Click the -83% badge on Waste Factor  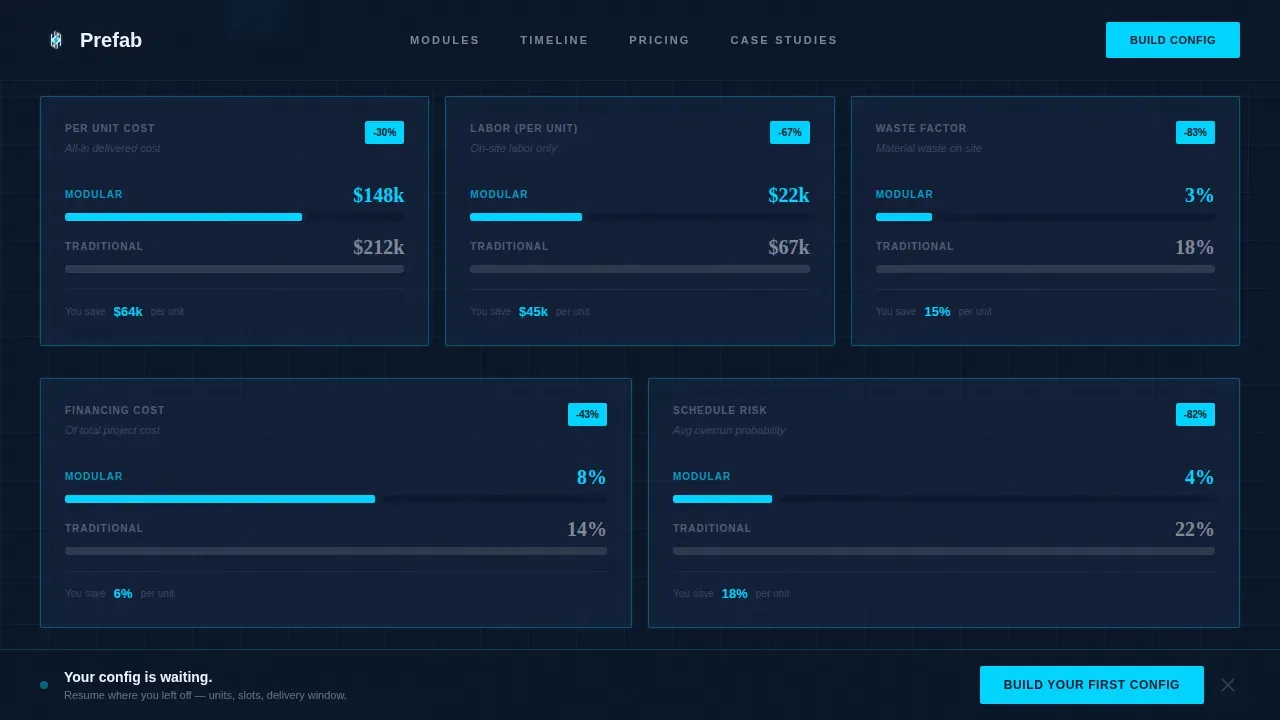click(1195, 132)
